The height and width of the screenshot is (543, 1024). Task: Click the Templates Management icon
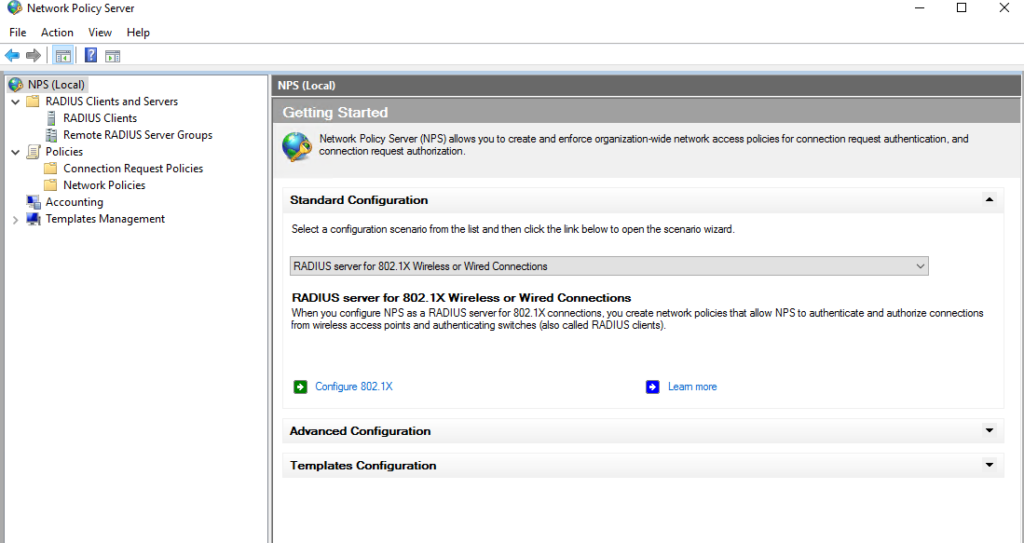pos(33,219)
